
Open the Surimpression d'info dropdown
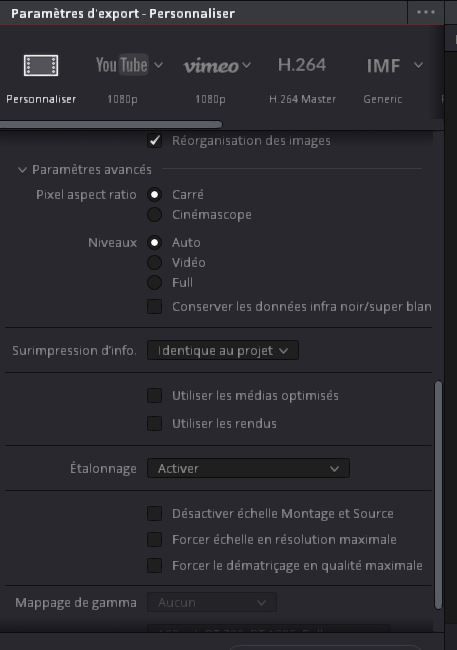(223, 350)
